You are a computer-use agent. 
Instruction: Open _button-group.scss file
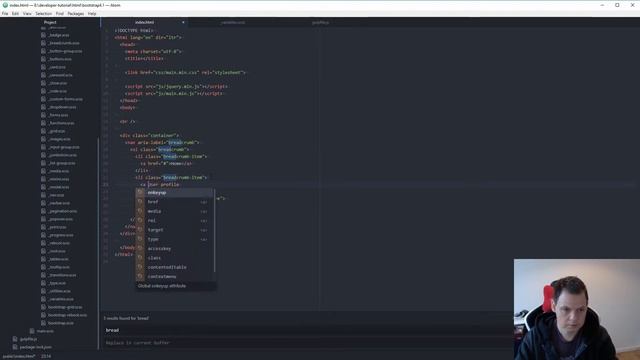(x=65, y=51)
